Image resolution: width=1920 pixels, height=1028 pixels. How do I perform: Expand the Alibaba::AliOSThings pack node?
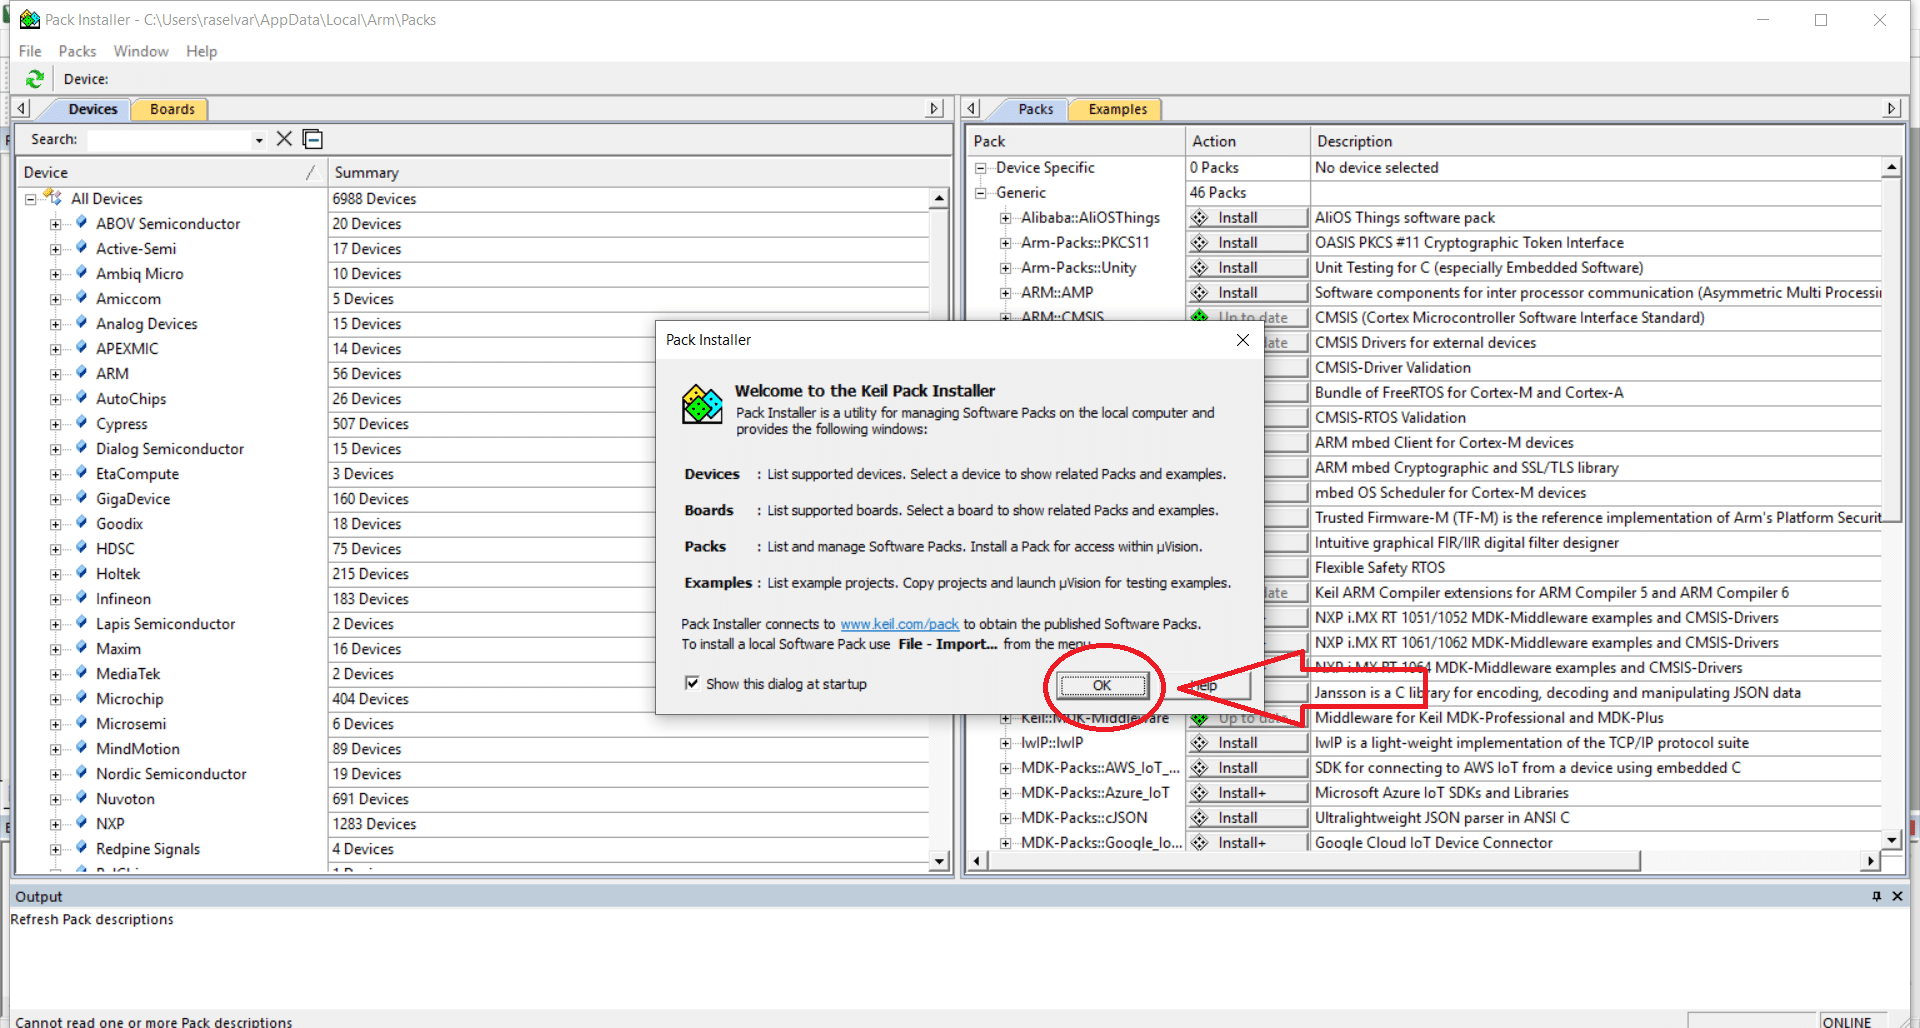tap(1006, 218)
